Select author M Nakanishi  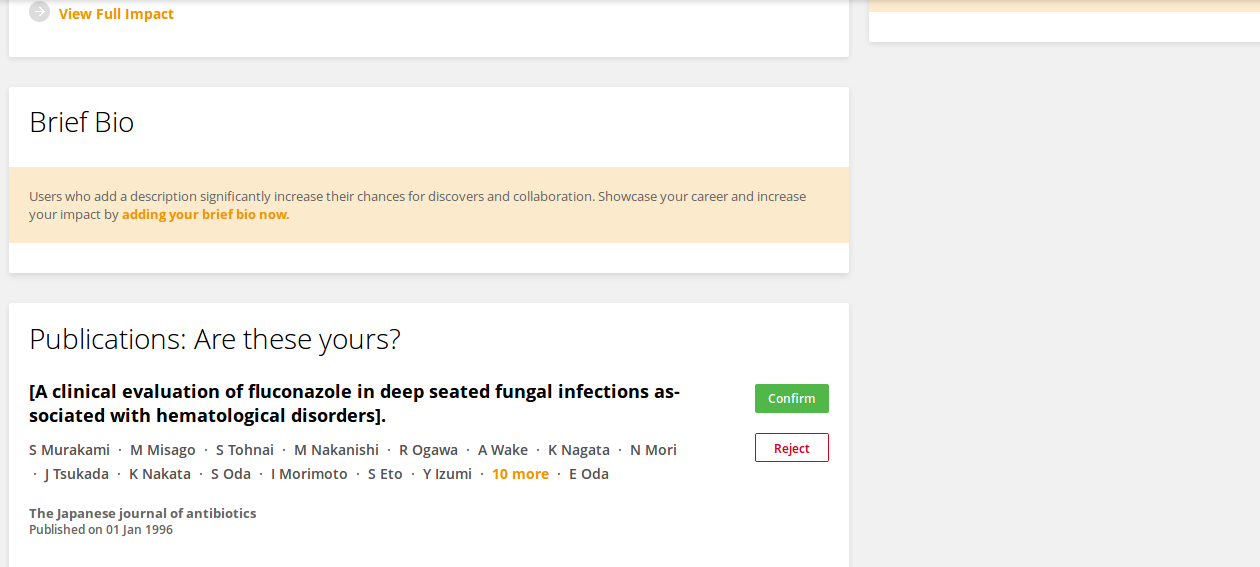336,450
